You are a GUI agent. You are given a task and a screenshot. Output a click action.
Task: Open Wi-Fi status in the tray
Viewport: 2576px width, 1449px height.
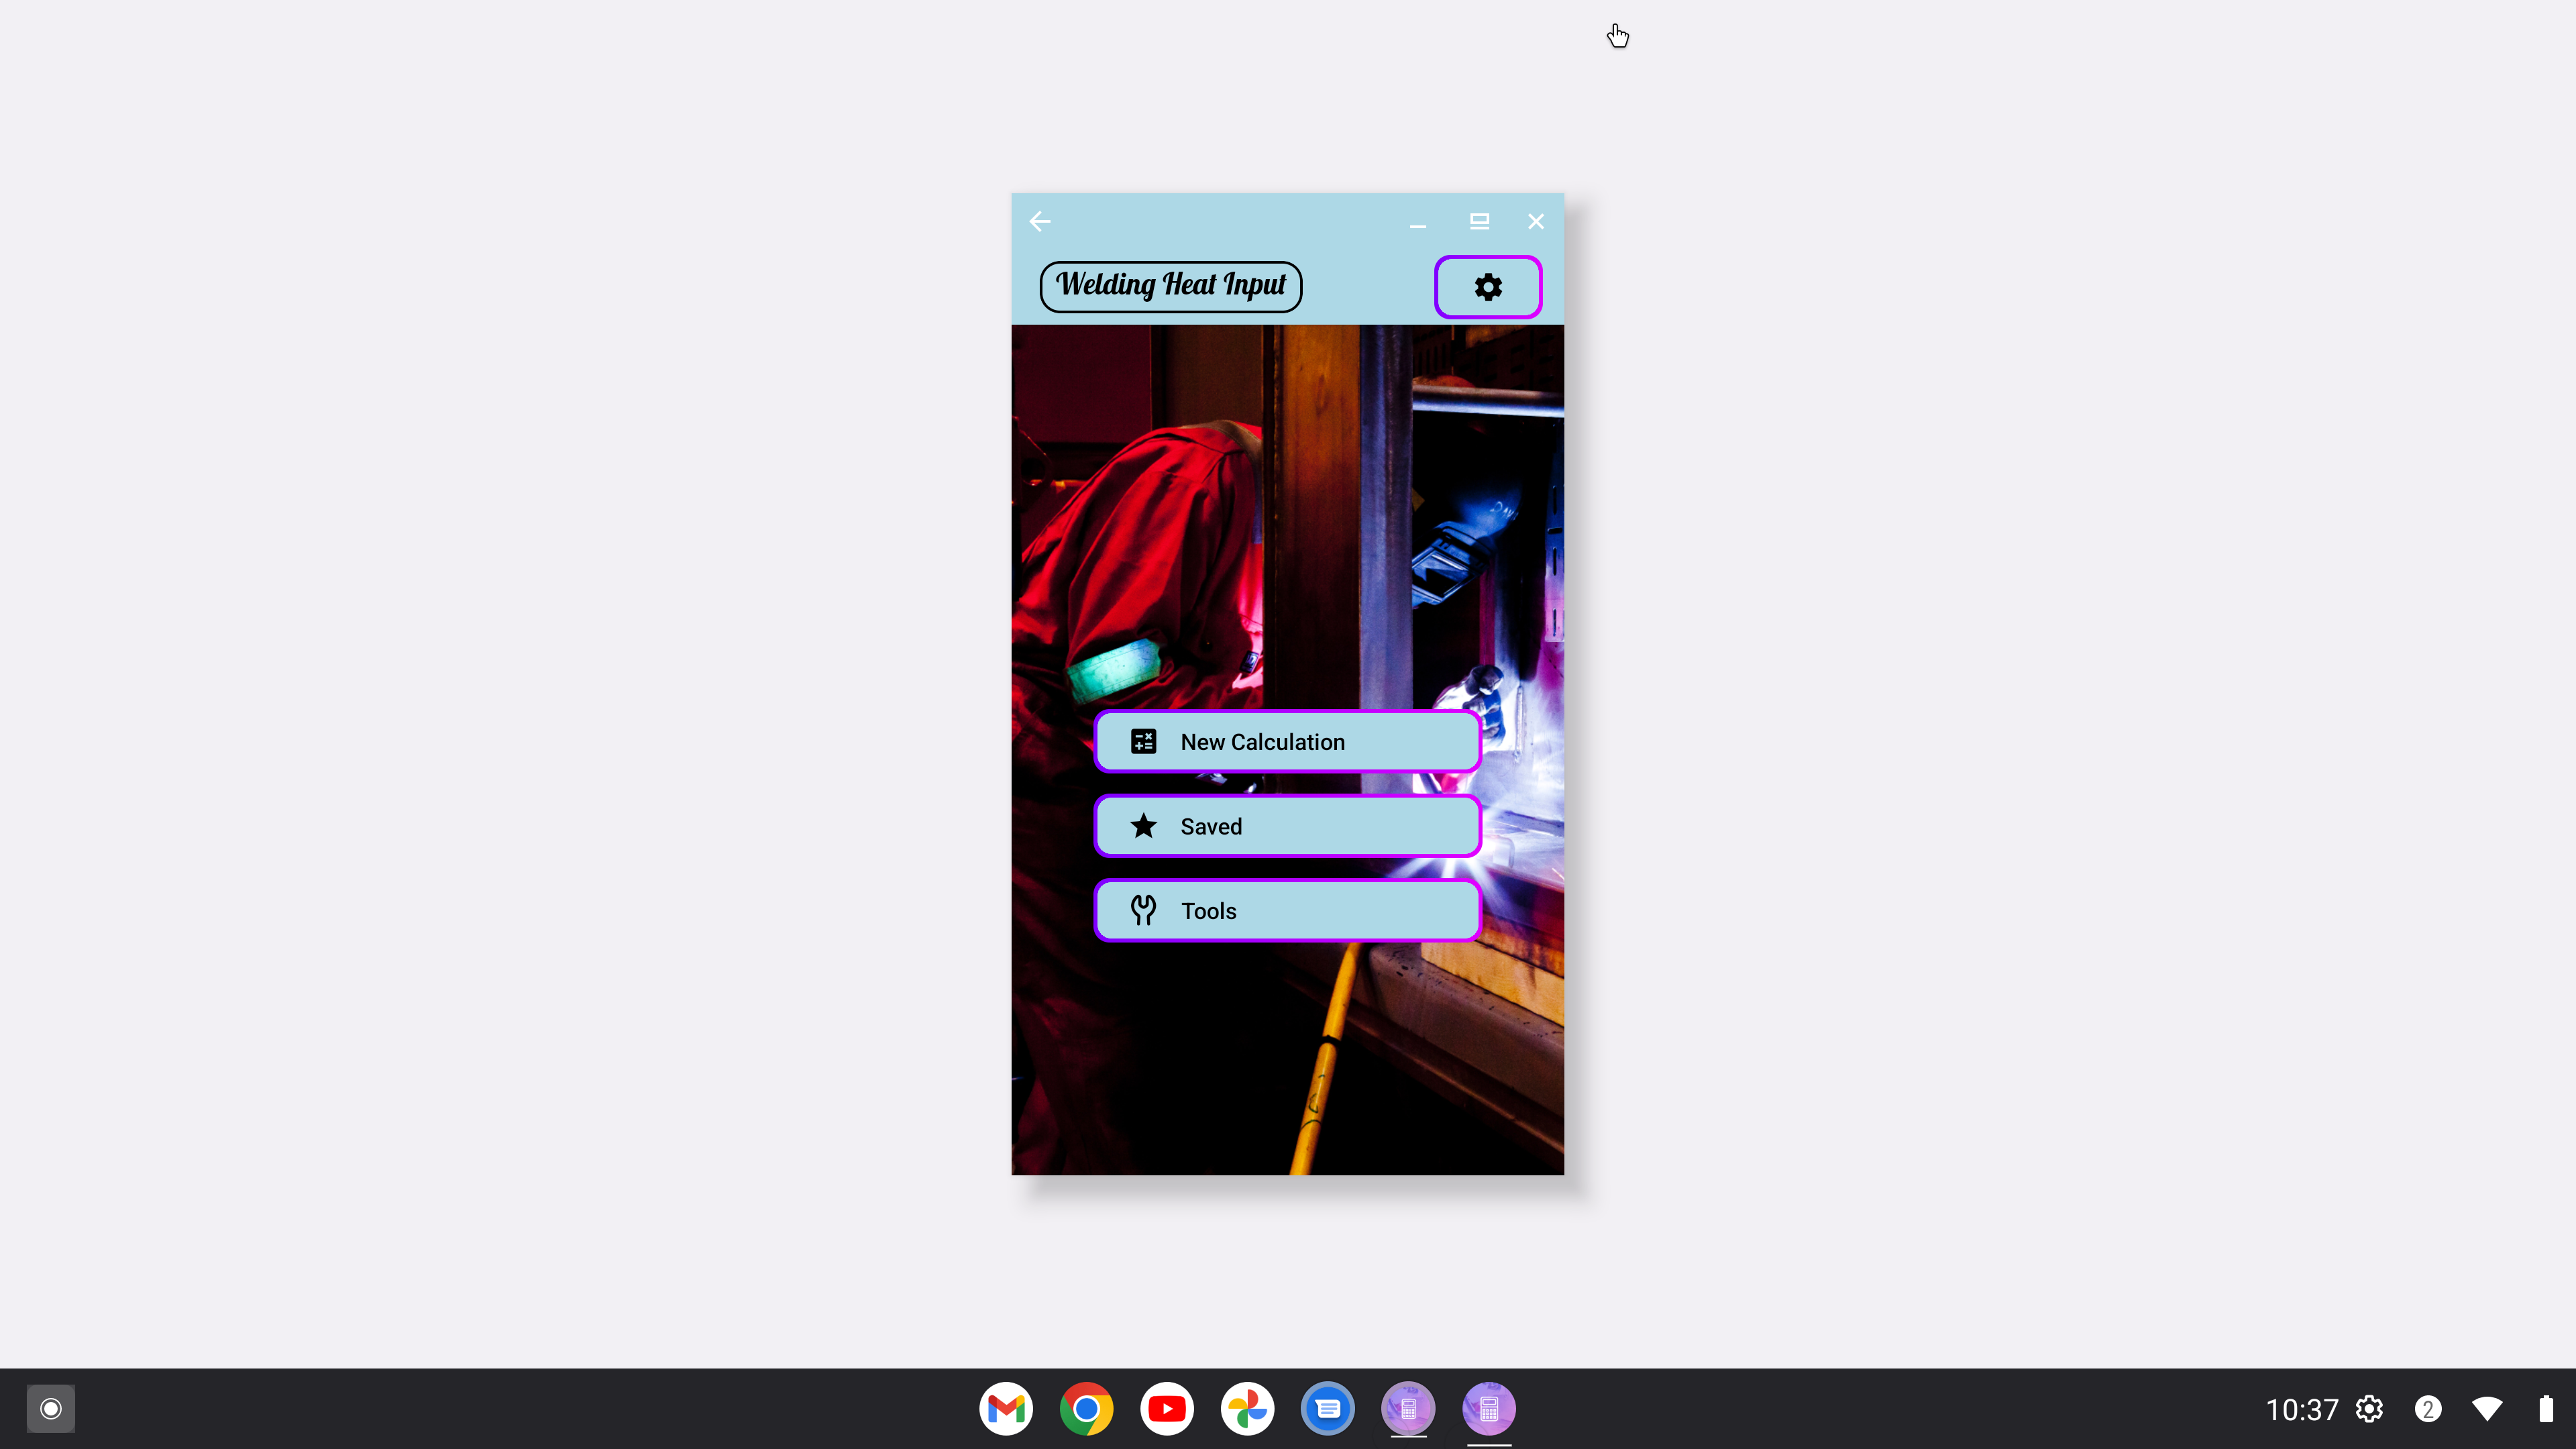(x=2487, y=1409)
